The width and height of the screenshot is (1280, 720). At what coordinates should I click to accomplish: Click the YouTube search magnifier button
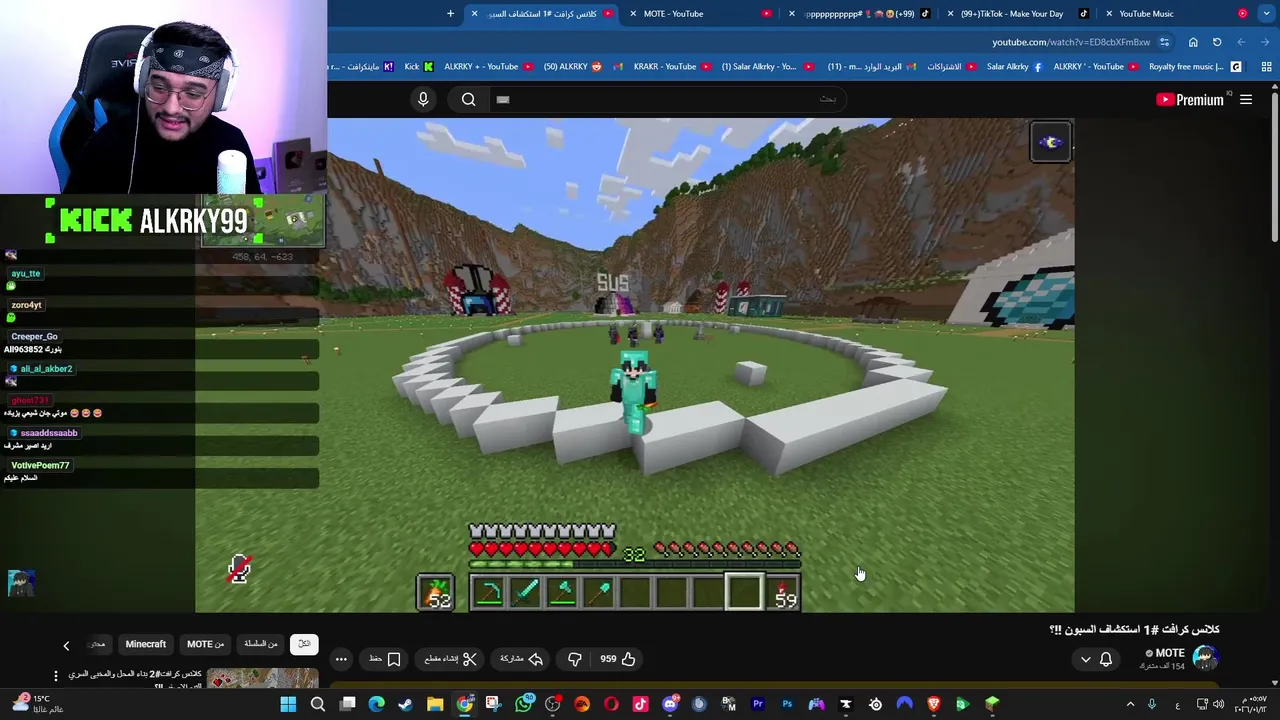(468, 99)
